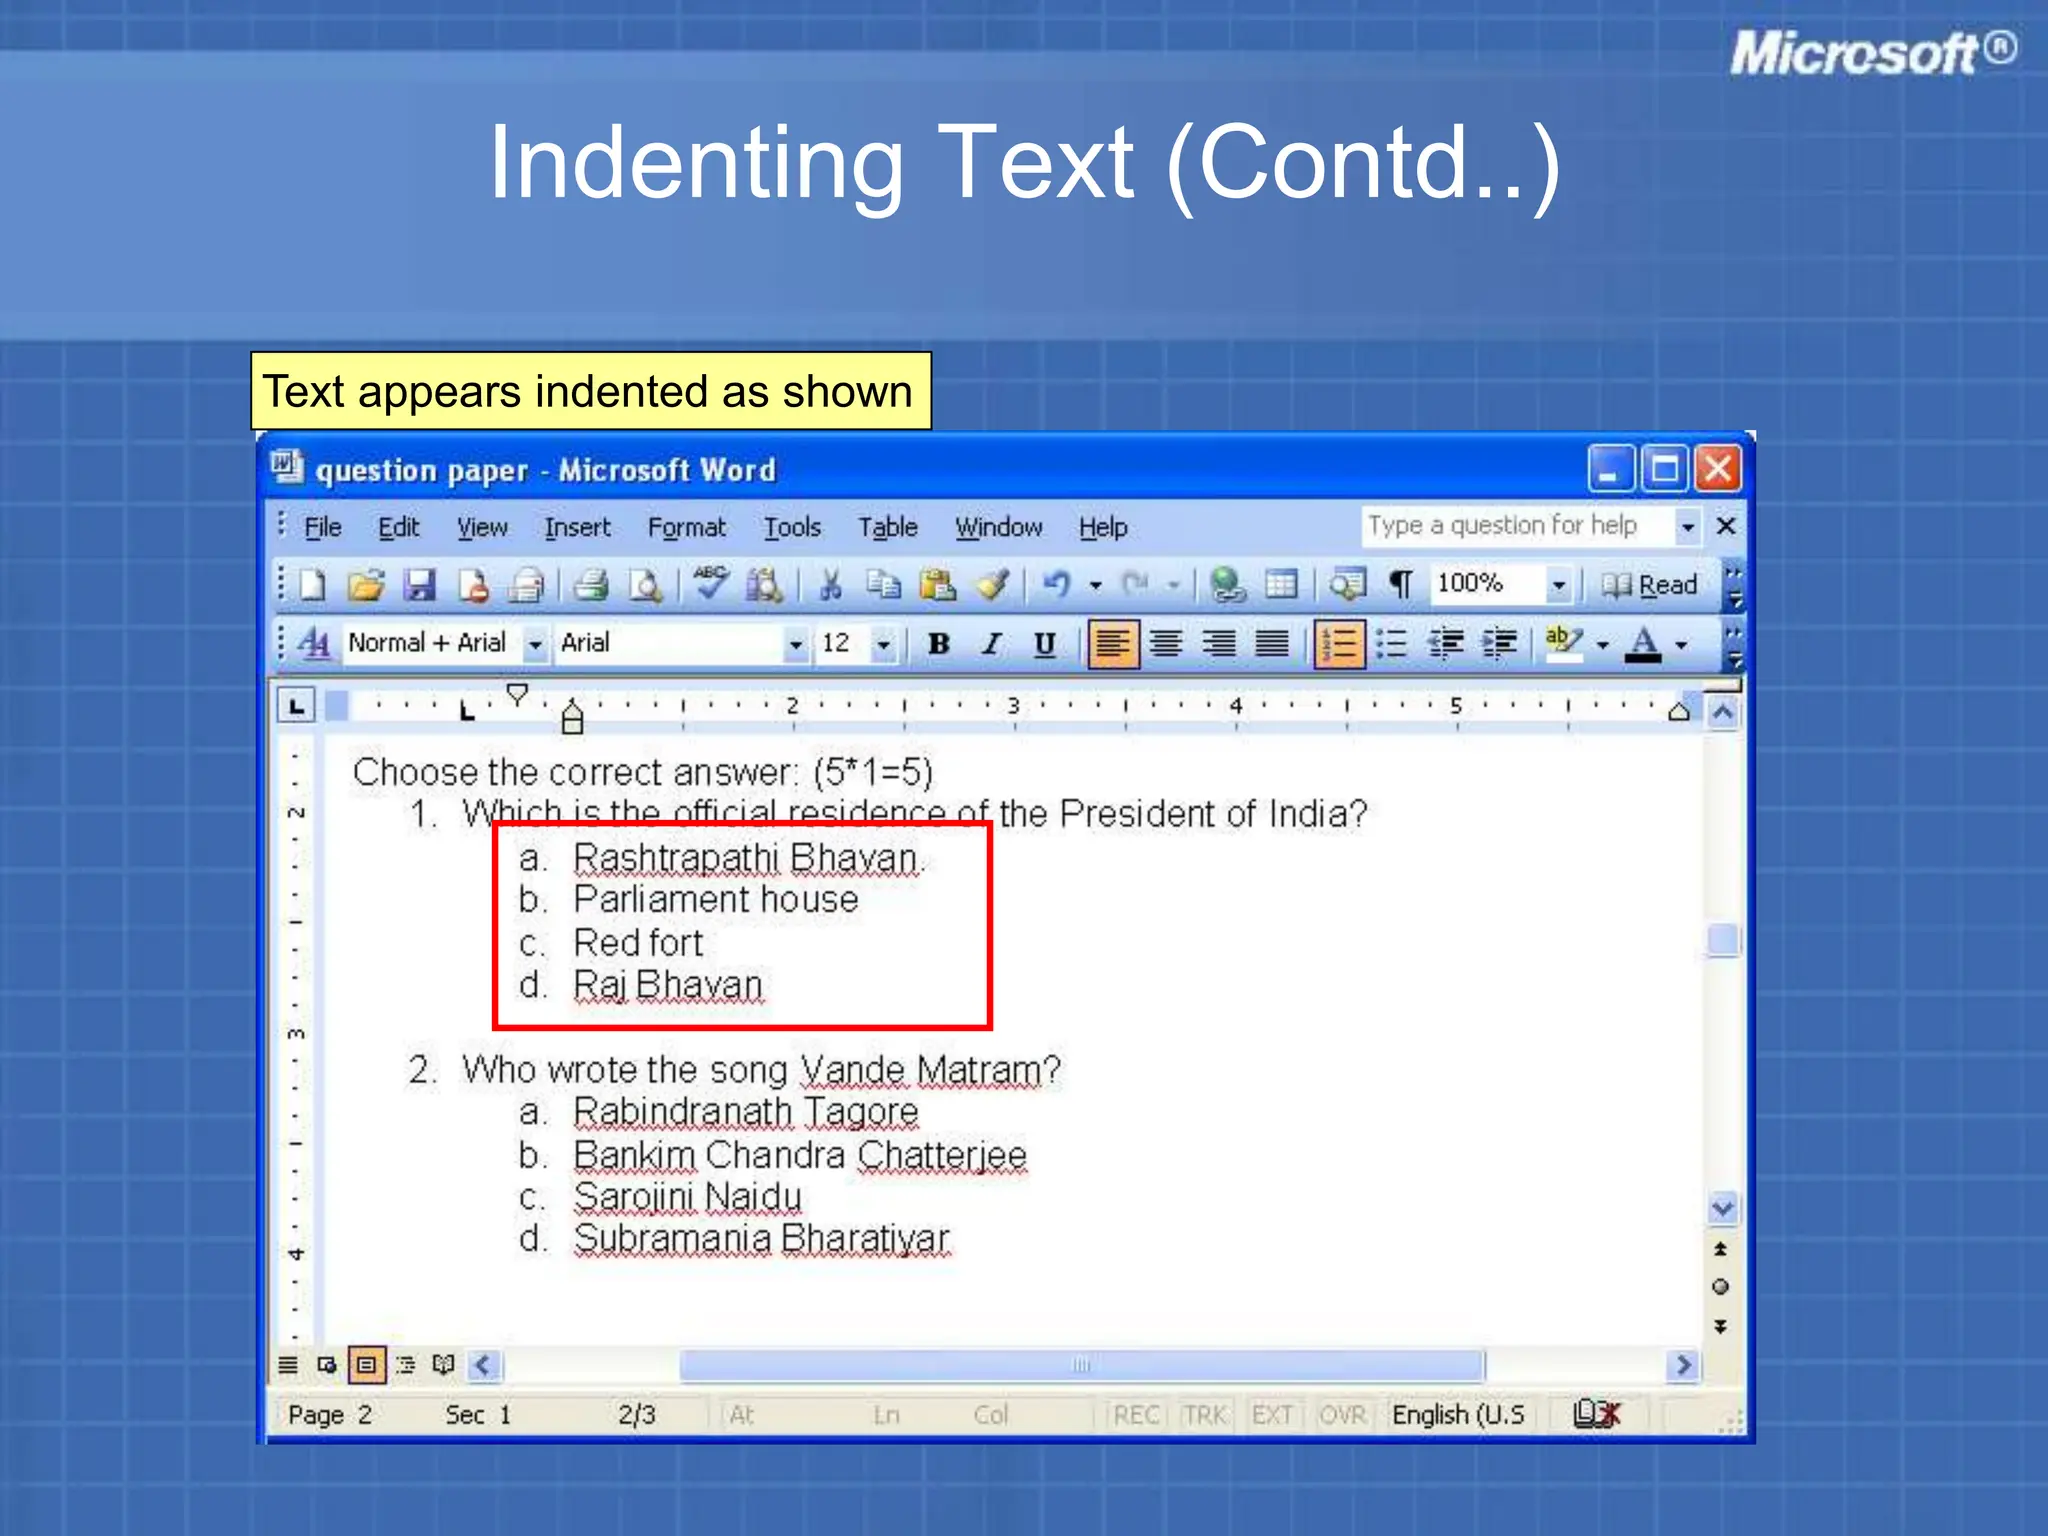2048x1536 pixels.
Task: Print document with printer icon
Action: pyautogui.click(x=591, y=585)
